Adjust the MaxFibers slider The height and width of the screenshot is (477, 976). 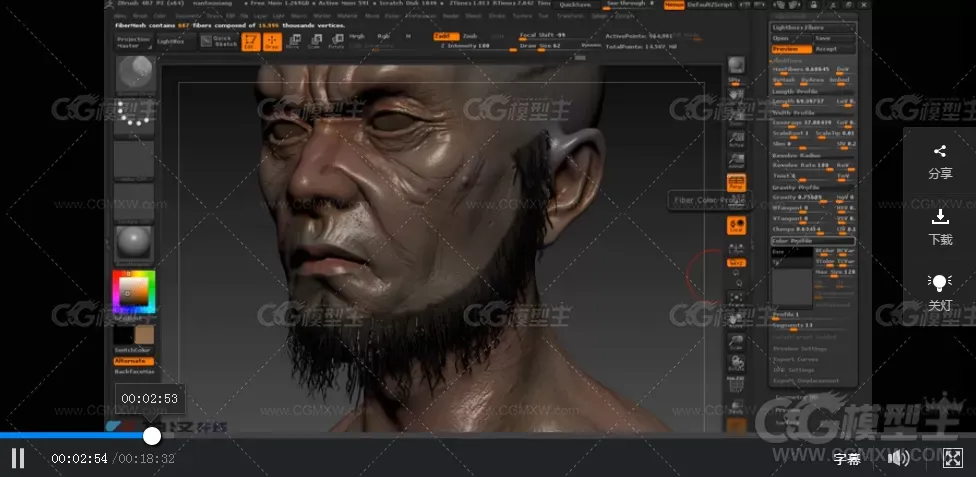coord(802,69)
